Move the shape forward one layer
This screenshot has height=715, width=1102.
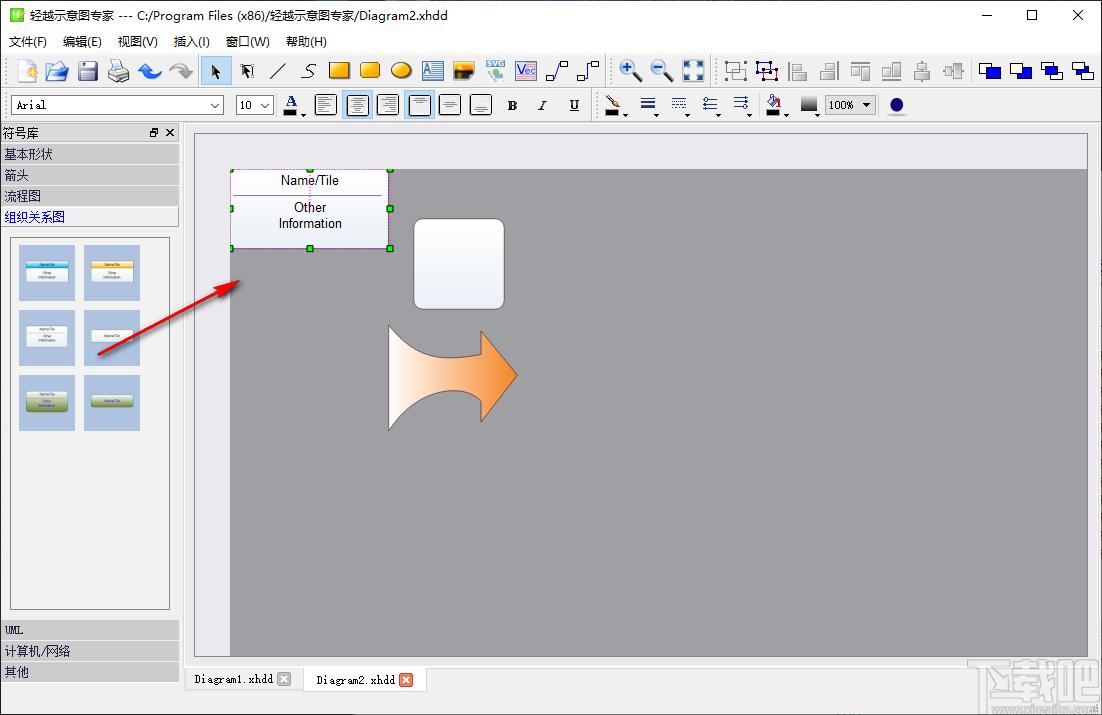point(1051,71)
